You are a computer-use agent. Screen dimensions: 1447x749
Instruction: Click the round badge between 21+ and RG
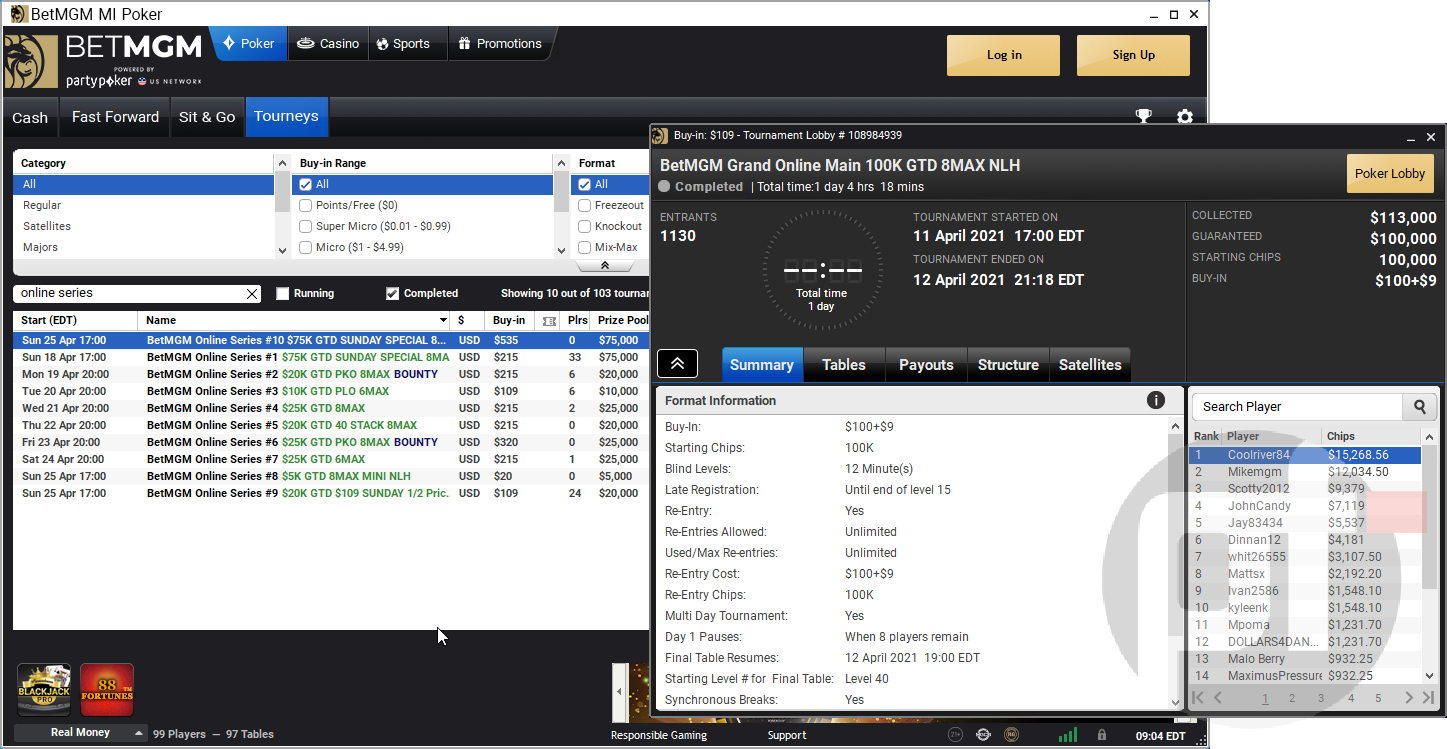tap(983, 735)
